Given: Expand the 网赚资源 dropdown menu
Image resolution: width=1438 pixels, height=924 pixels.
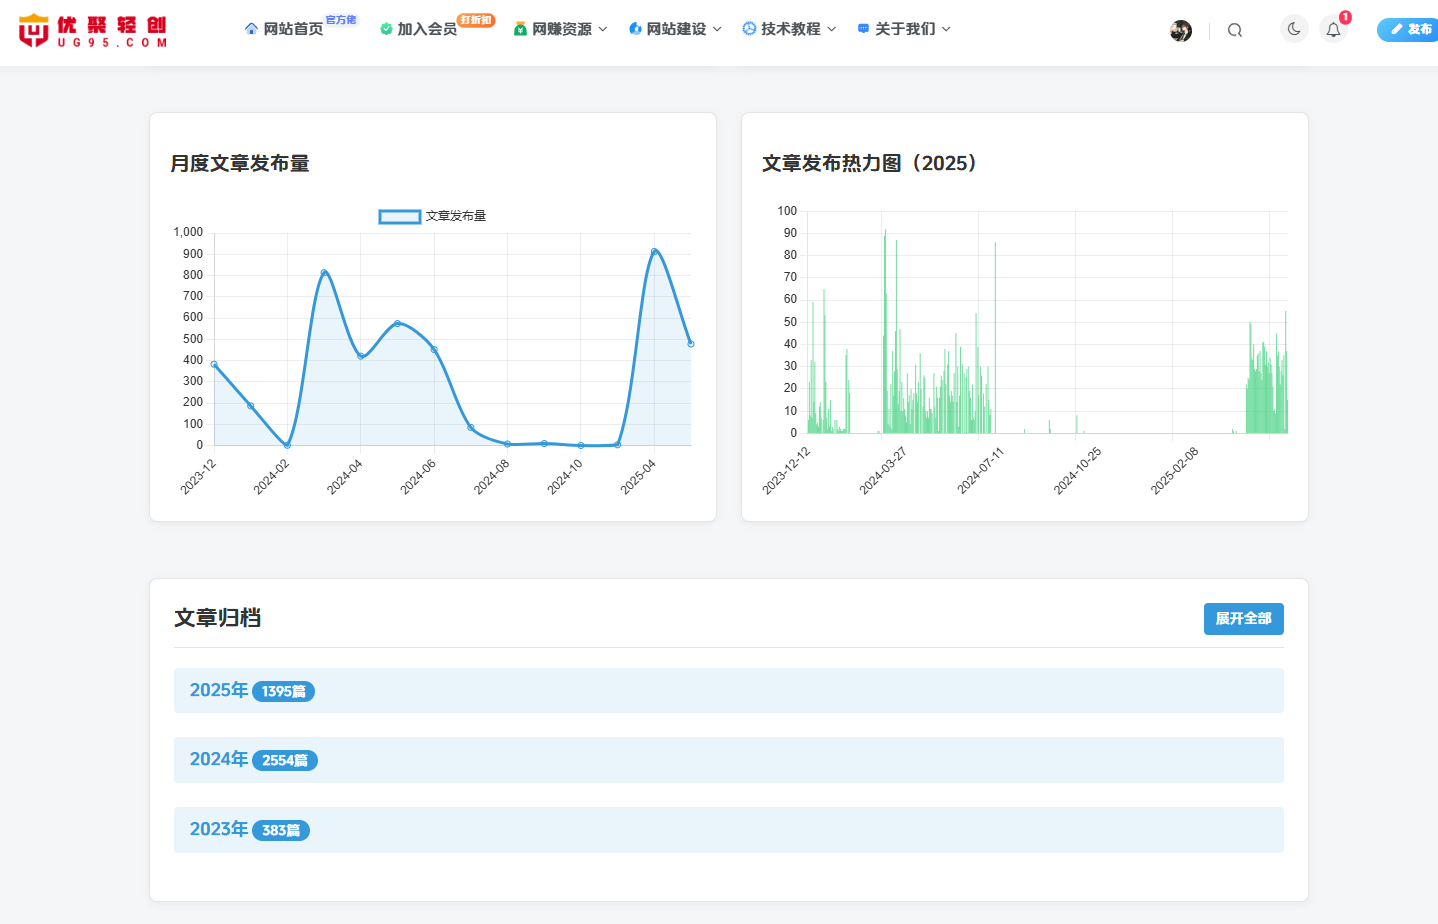Looking at the screenshot, I should tap(602, 29).
